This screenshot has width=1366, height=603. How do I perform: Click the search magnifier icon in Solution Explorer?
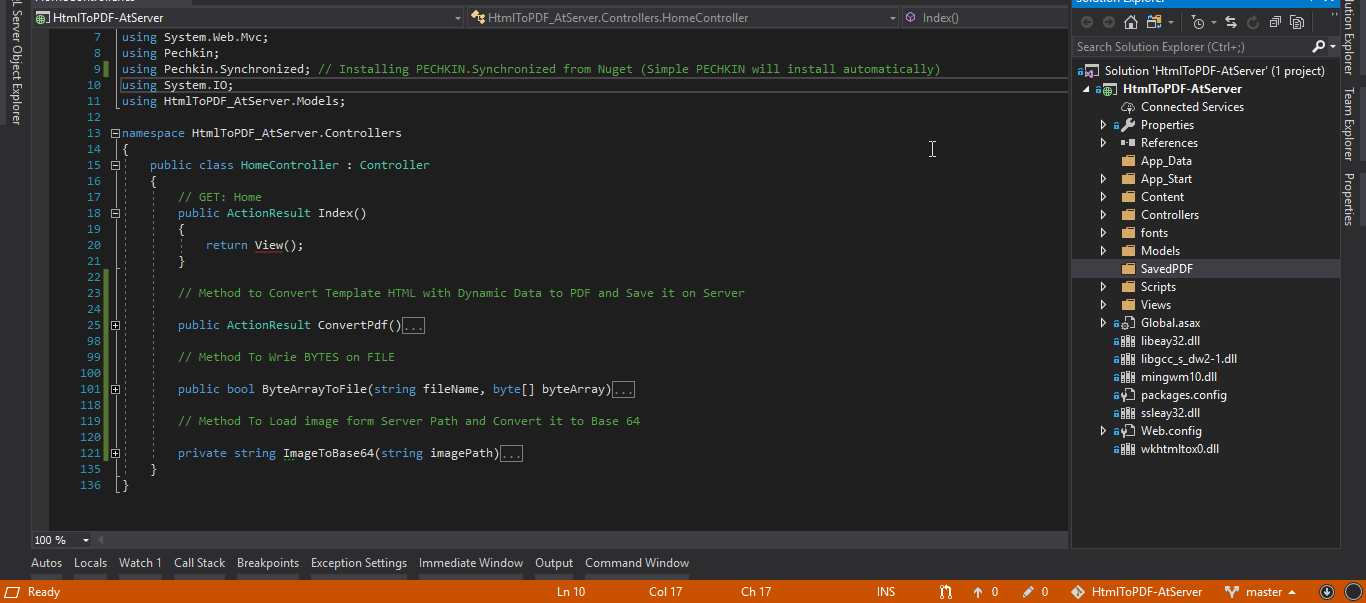(x=1318, y=47)
